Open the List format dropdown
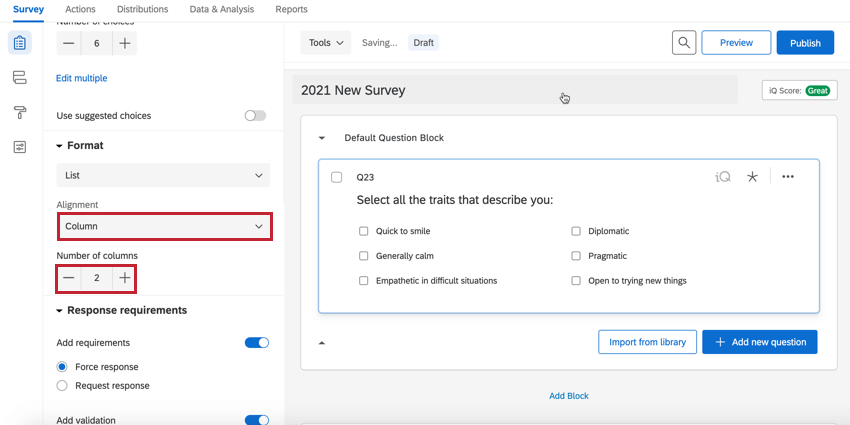850x425 pixels. point(163,175)
